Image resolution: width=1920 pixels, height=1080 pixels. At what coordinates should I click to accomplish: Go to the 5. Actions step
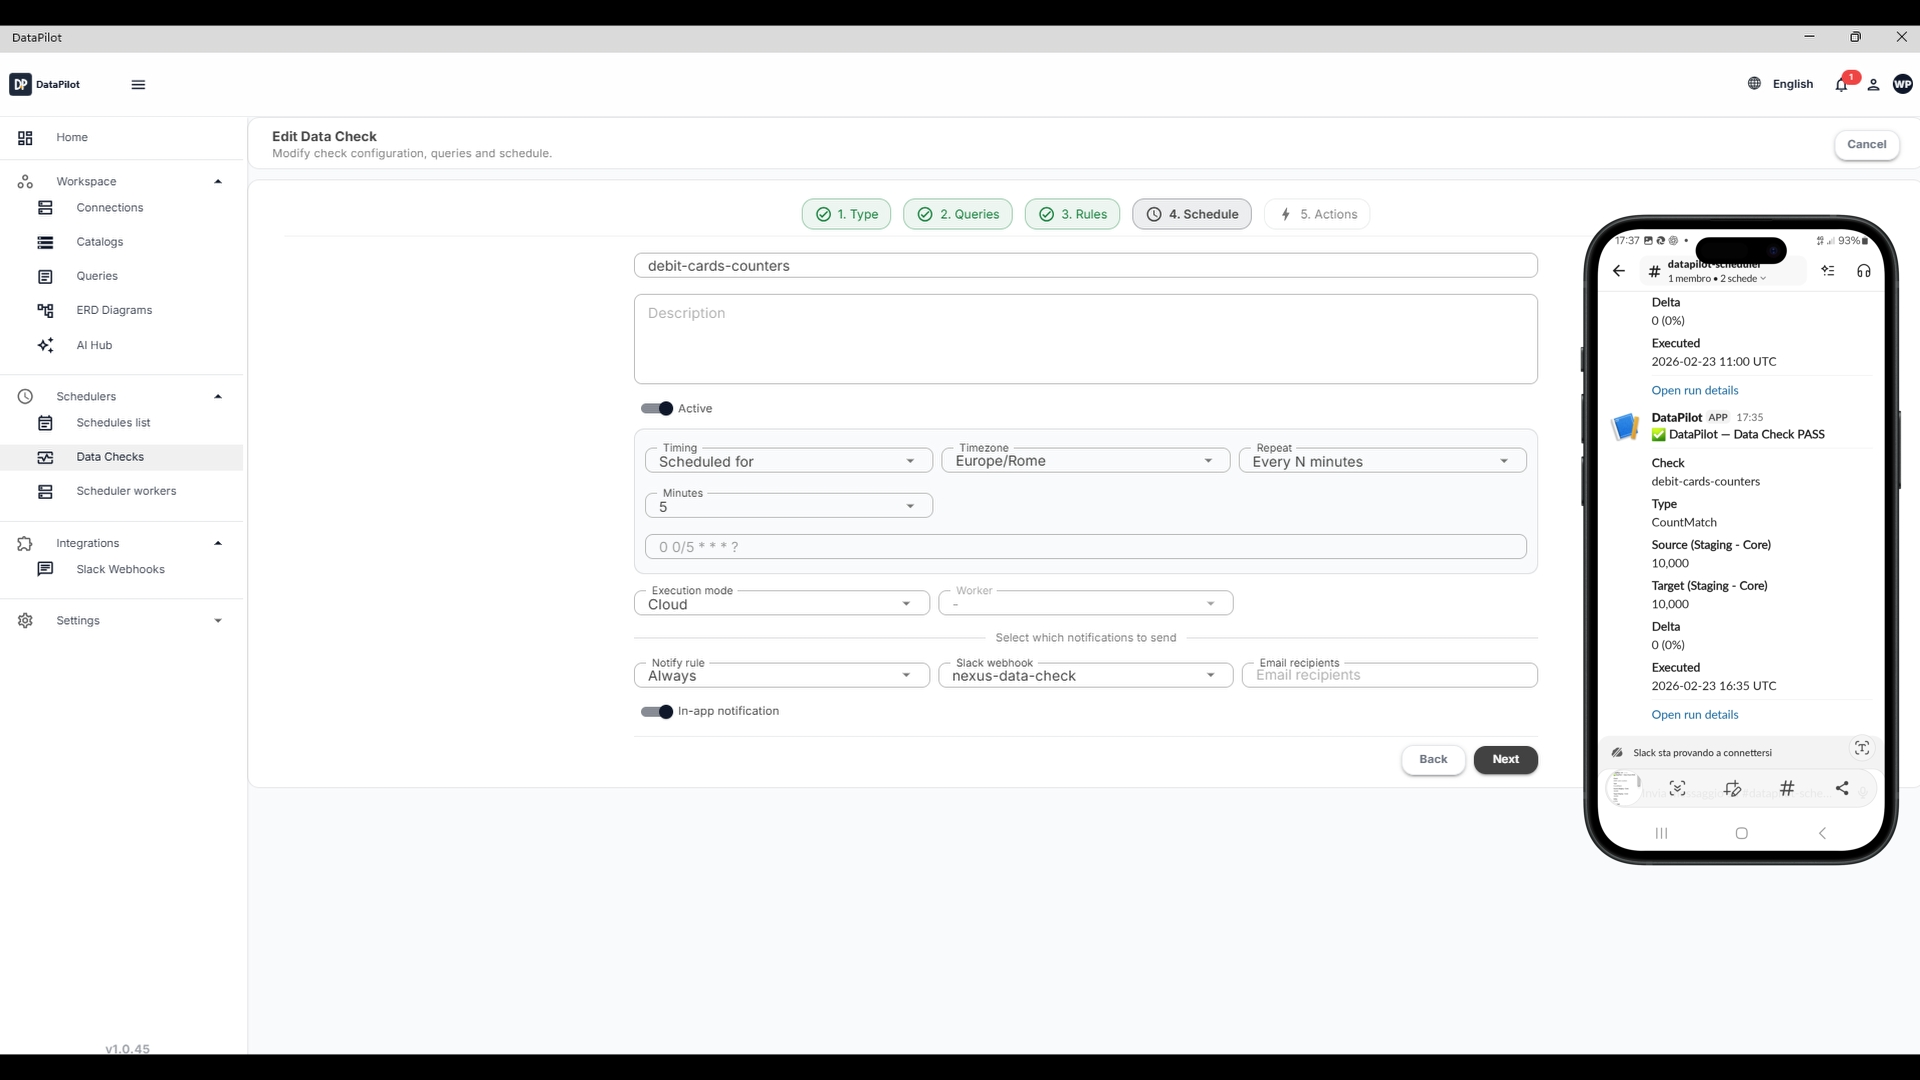pos(1317,214)
